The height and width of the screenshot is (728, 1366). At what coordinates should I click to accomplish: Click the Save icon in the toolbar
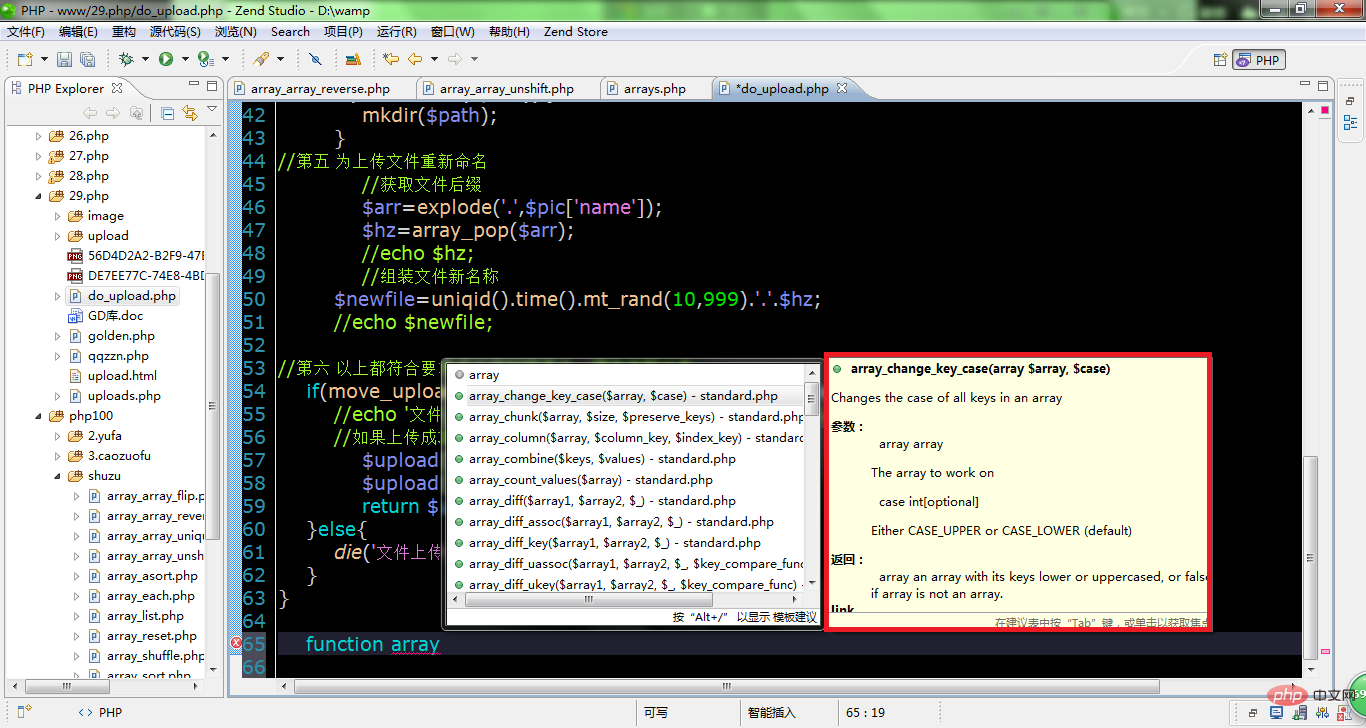click(x=64, y=60)
